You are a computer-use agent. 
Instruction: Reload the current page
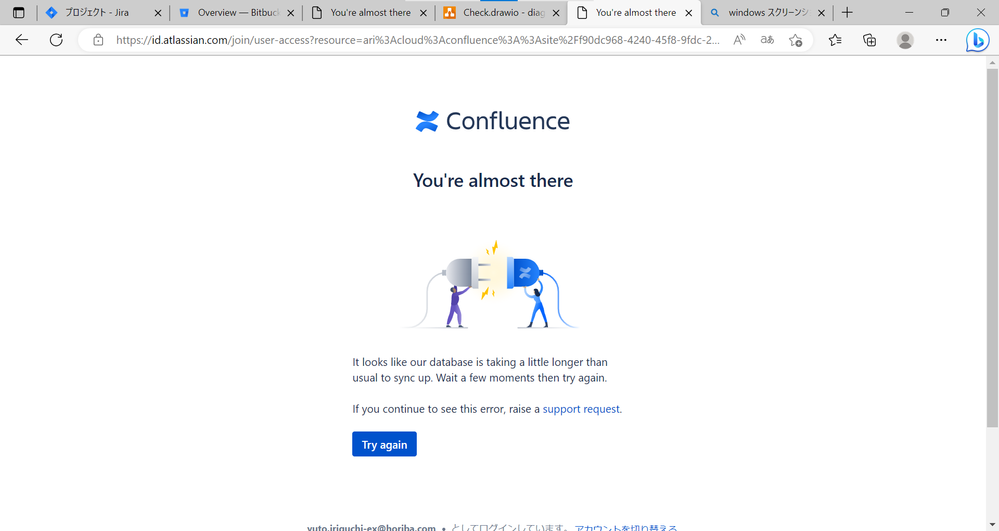56,40
